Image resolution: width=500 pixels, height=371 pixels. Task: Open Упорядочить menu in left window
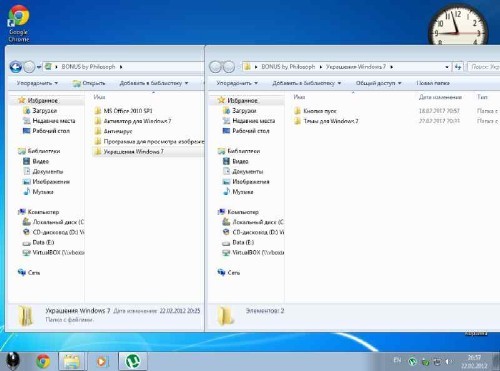(x=37, y=83)
